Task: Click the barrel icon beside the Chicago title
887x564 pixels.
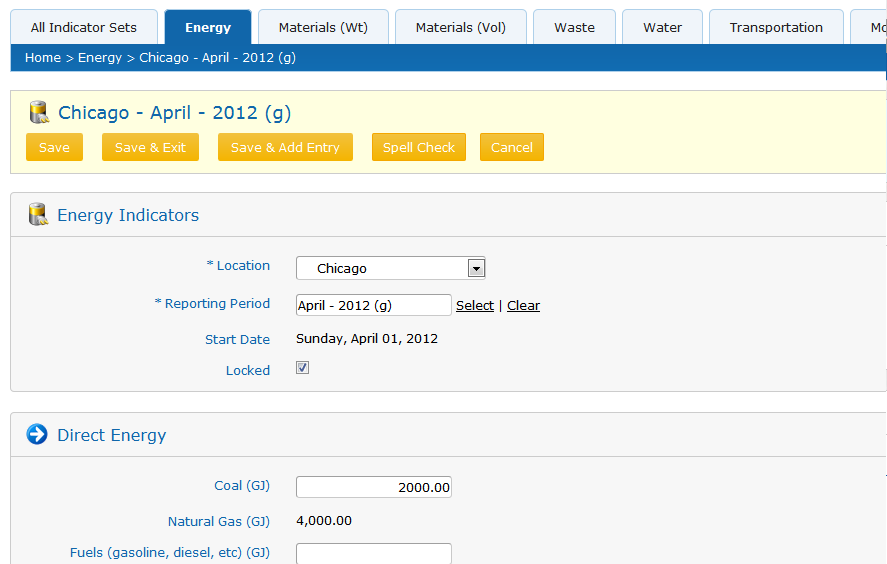Action: coord(39,112)
